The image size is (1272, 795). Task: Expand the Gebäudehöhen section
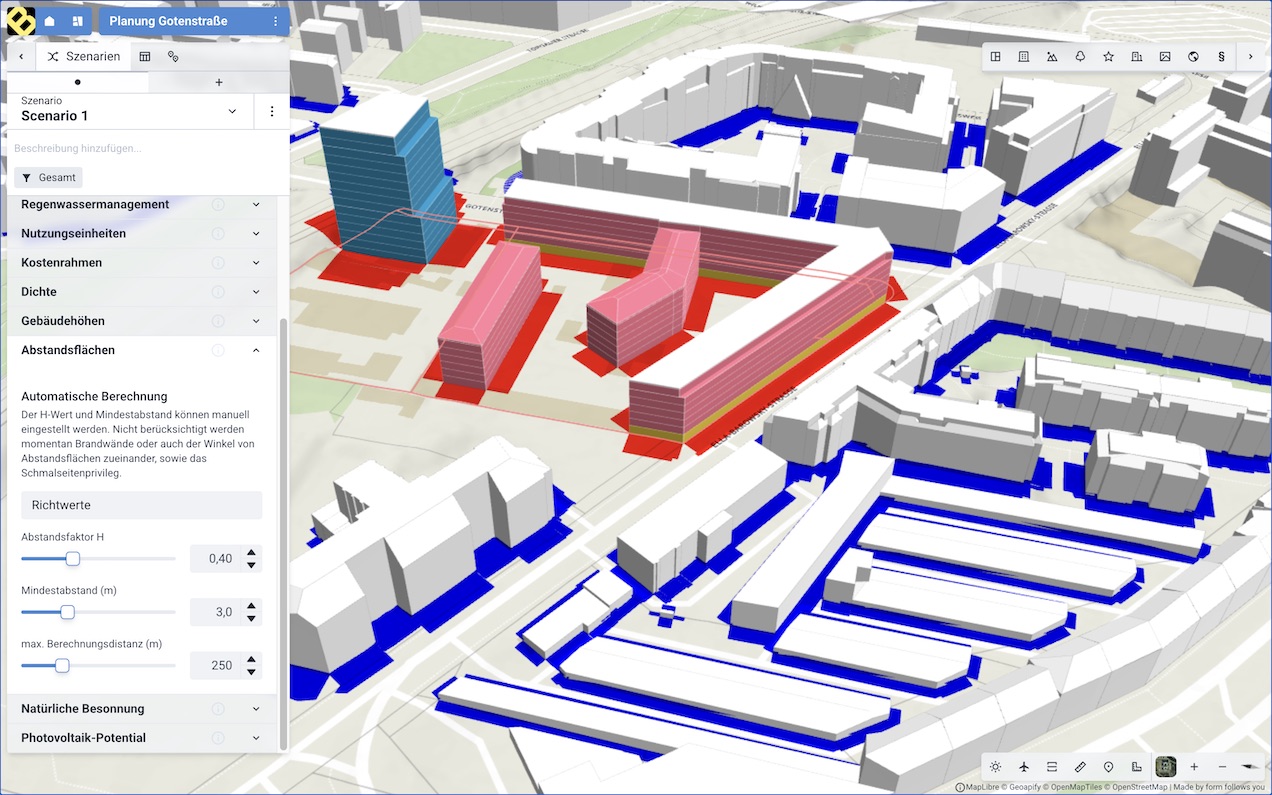[x=256, y=321]
